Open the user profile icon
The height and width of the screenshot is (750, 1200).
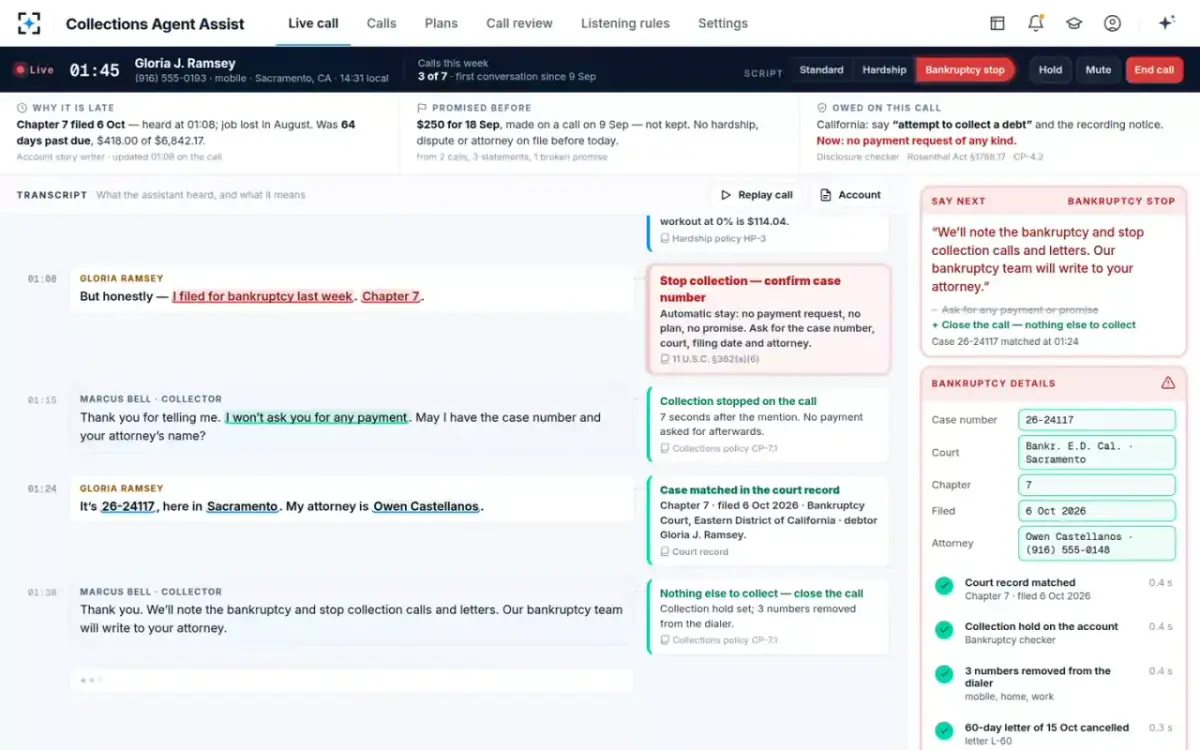click(1112, 23)
